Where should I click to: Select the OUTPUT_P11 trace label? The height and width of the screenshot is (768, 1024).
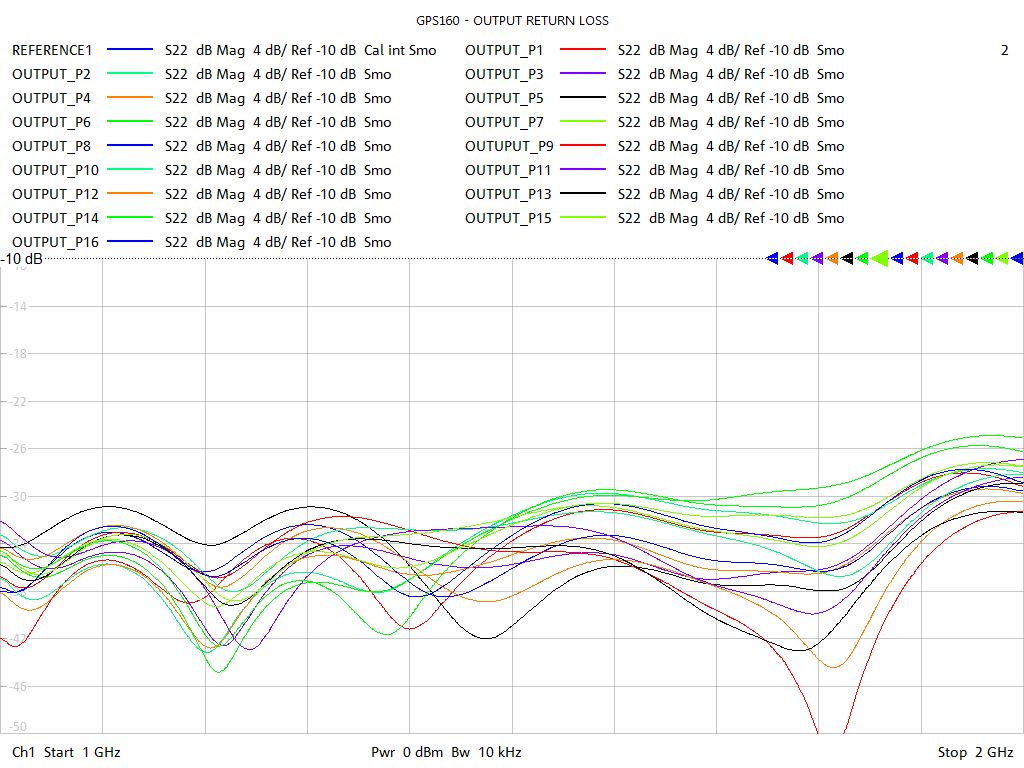click(x=508, y=170)
